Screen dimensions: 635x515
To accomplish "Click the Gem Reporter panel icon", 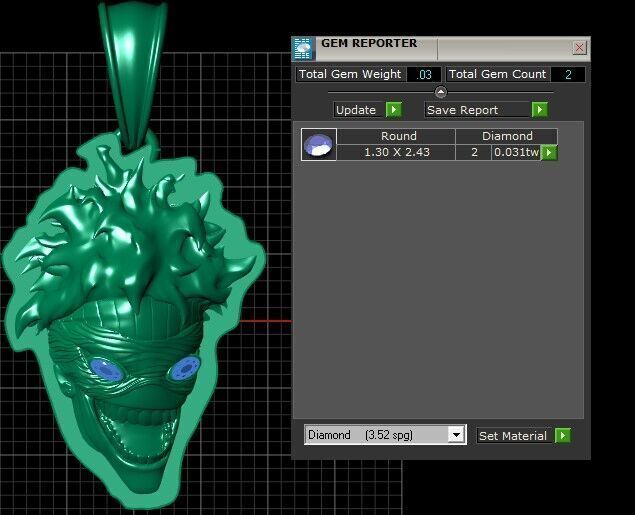I will [x=303, y=49].
